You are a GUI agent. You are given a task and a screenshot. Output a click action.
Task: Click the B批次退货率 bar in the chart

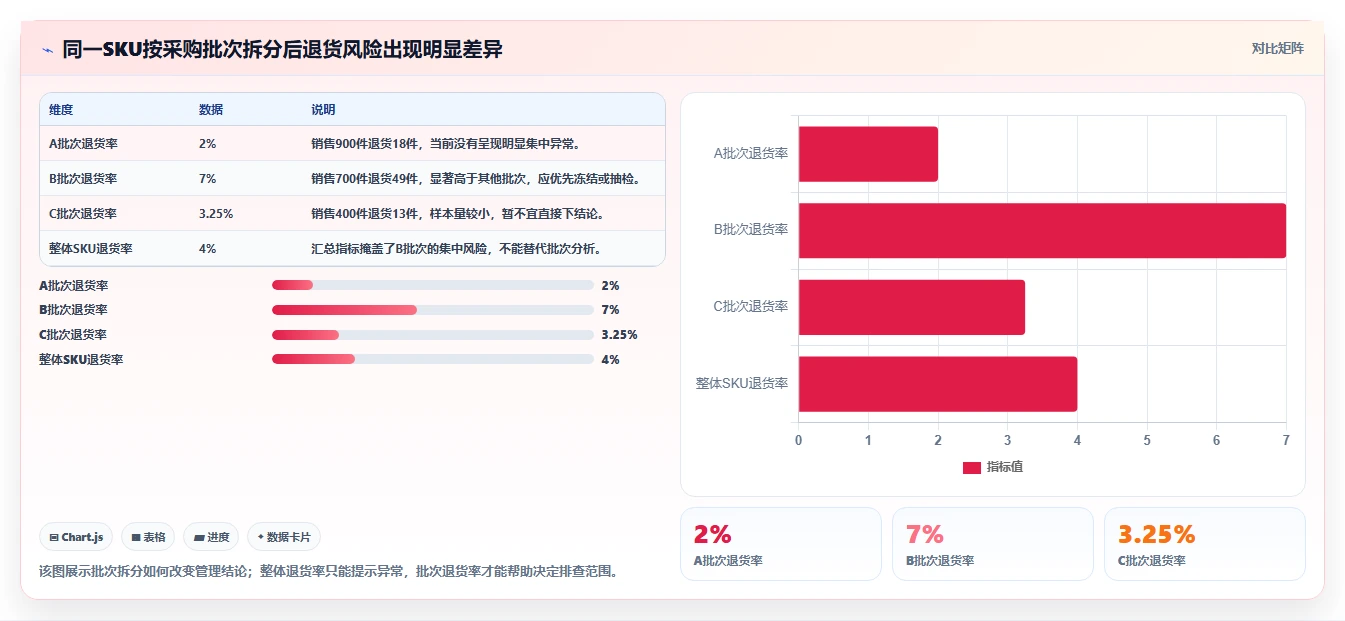1042,231
